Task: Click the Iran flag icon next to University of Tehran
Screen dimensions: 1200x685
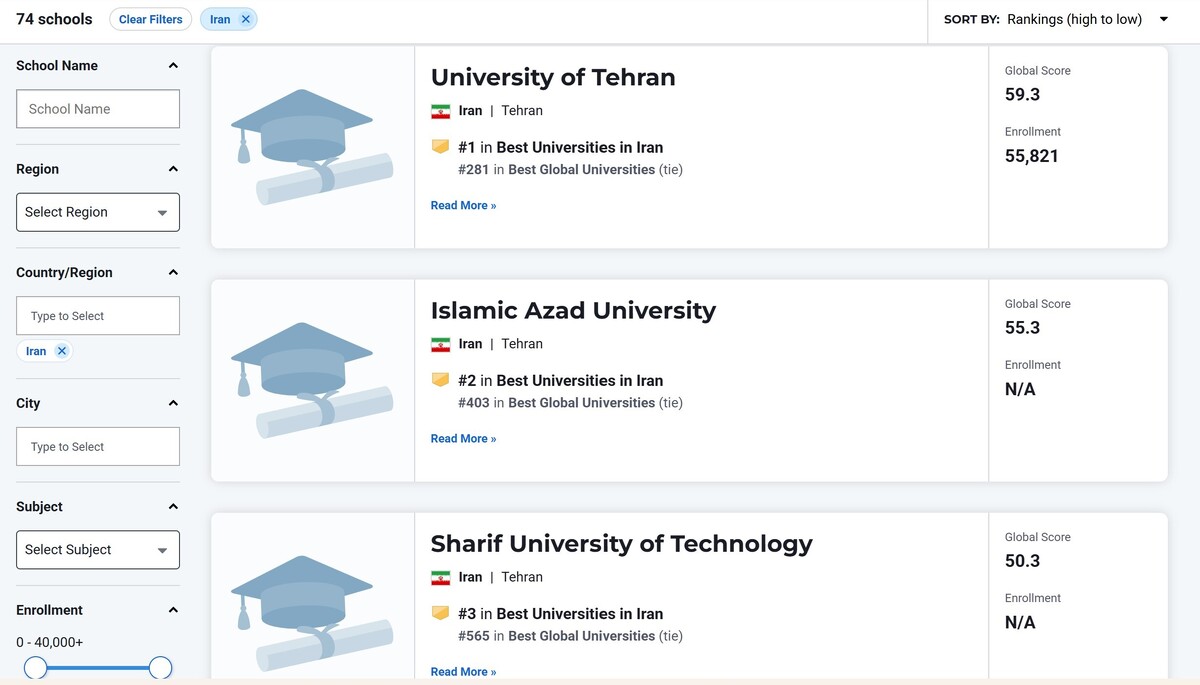Action: click(441, 111)
